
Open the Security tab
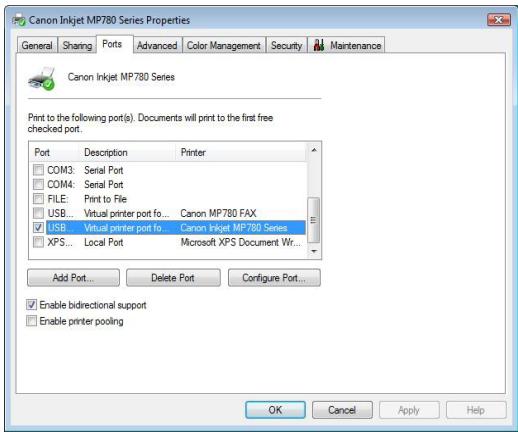[x=286, y=45]
